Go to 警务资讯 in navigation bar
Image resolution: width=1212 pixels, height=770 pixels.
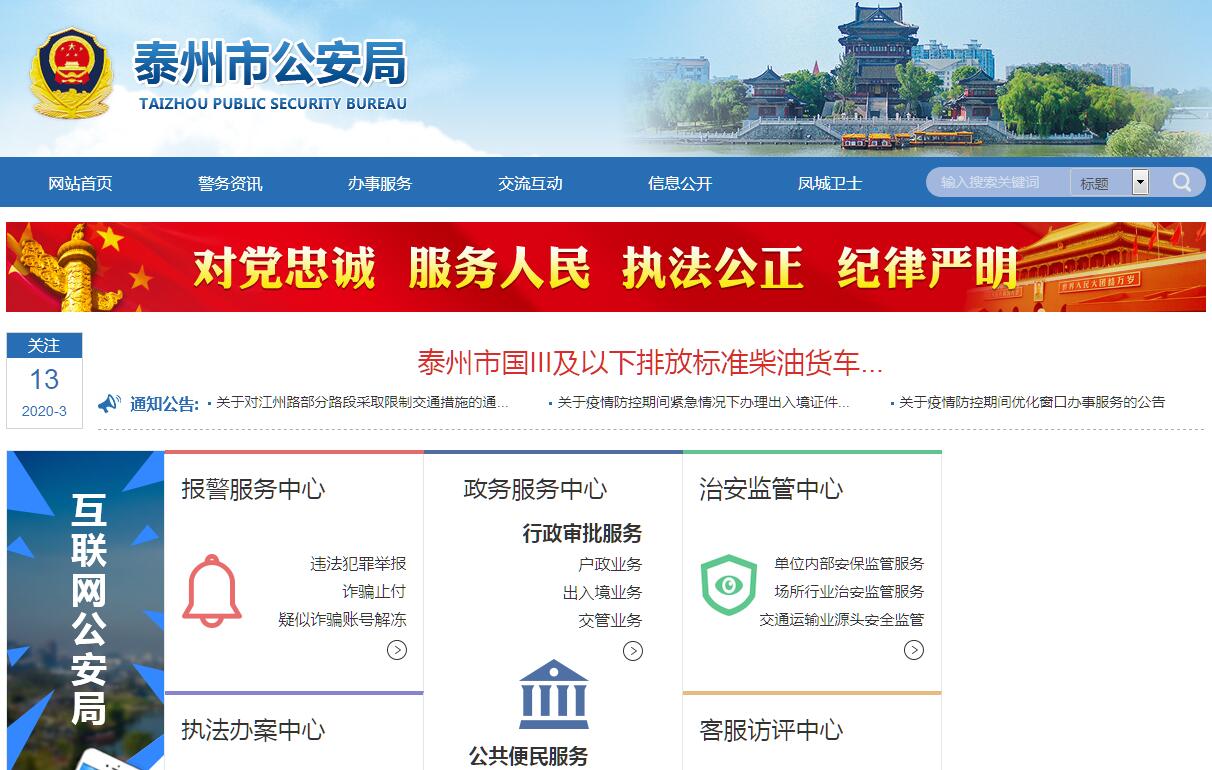pyautogui.click(x=230, y=183)
